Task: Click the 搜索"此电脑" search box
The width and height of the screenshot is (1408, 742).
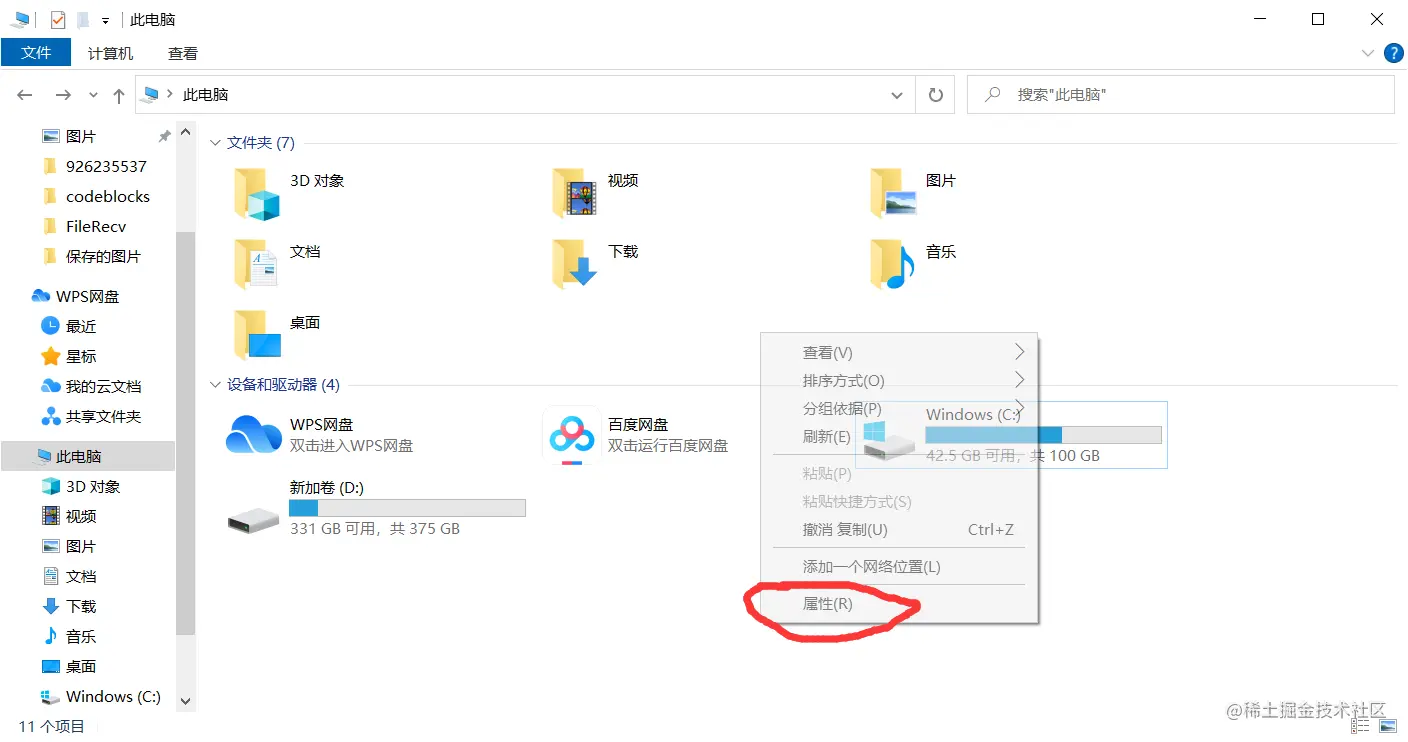Action: (x=1181, y=95)
